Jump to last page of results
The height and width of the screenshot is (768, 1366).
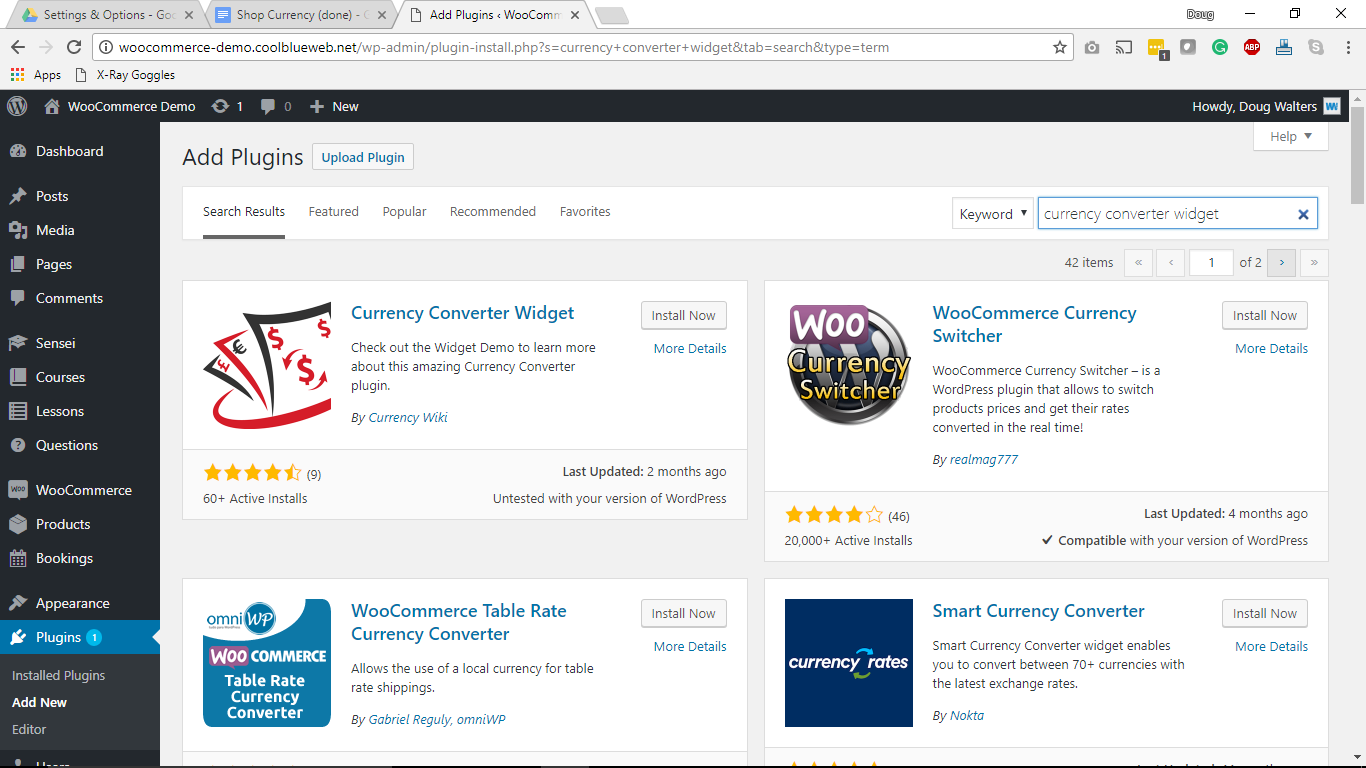click(x=1314, y=262)
